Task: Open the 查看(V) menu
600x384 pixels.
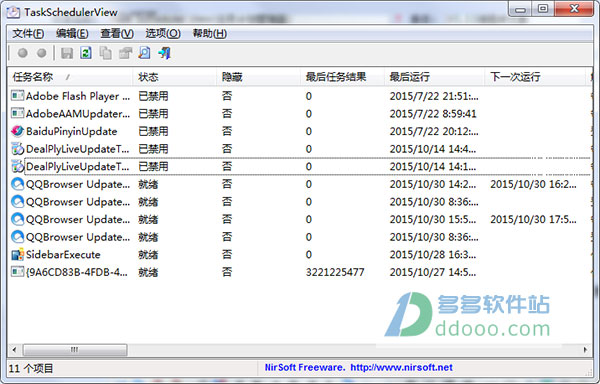Action: tap(117, 34)
